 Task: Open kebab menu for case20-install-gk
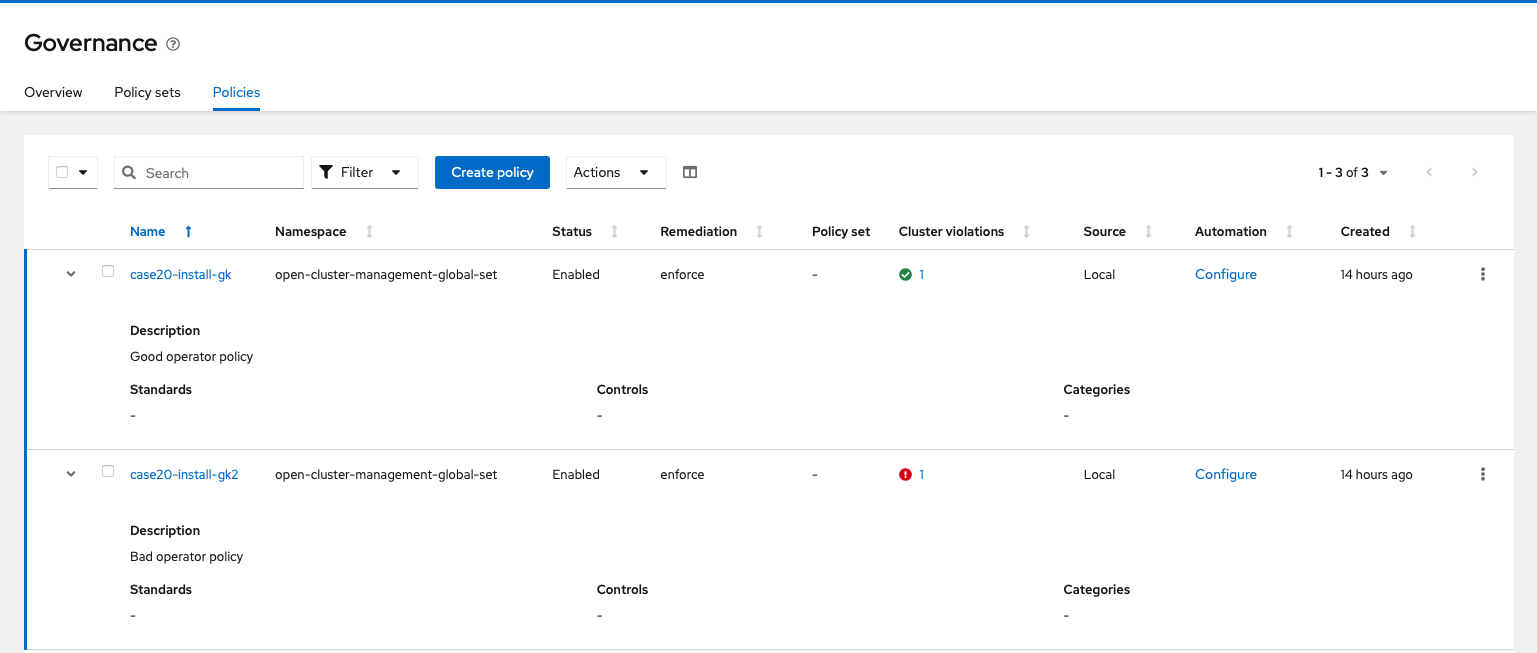coord(1482,274)
